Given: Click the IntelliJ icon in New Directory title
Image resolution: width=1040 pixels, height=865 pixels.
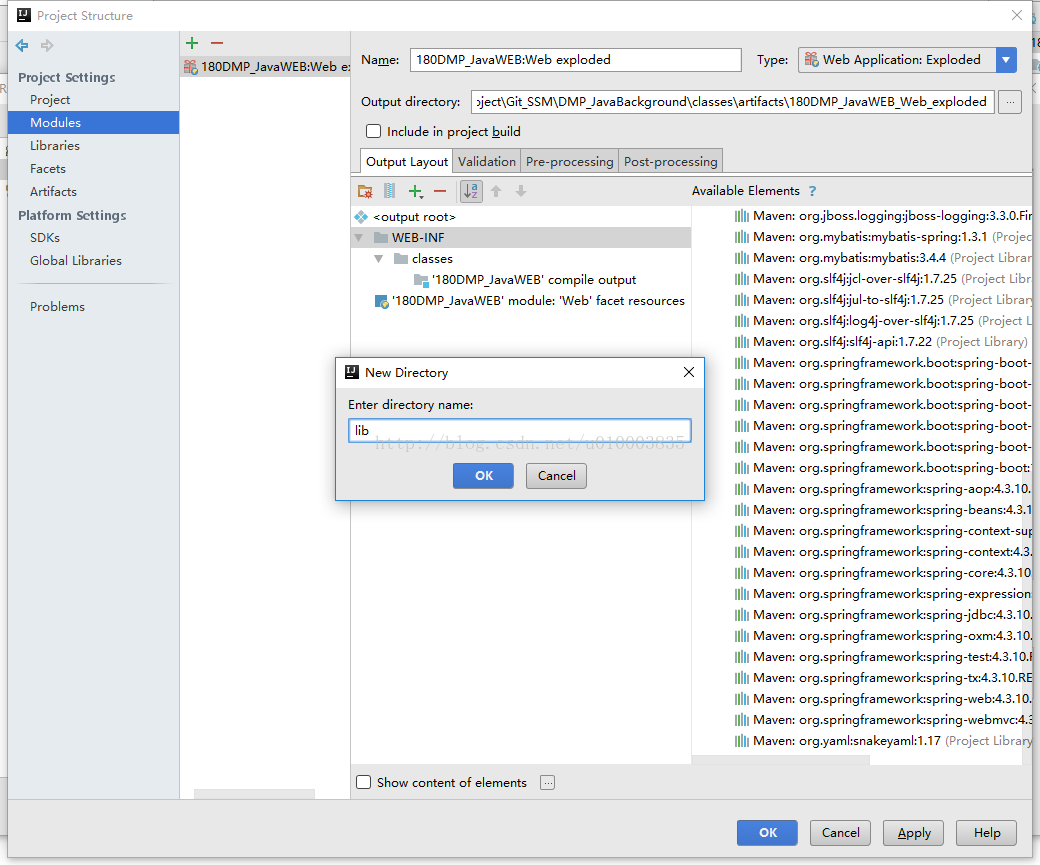Looking at the screenshot, I should point(352,372).
